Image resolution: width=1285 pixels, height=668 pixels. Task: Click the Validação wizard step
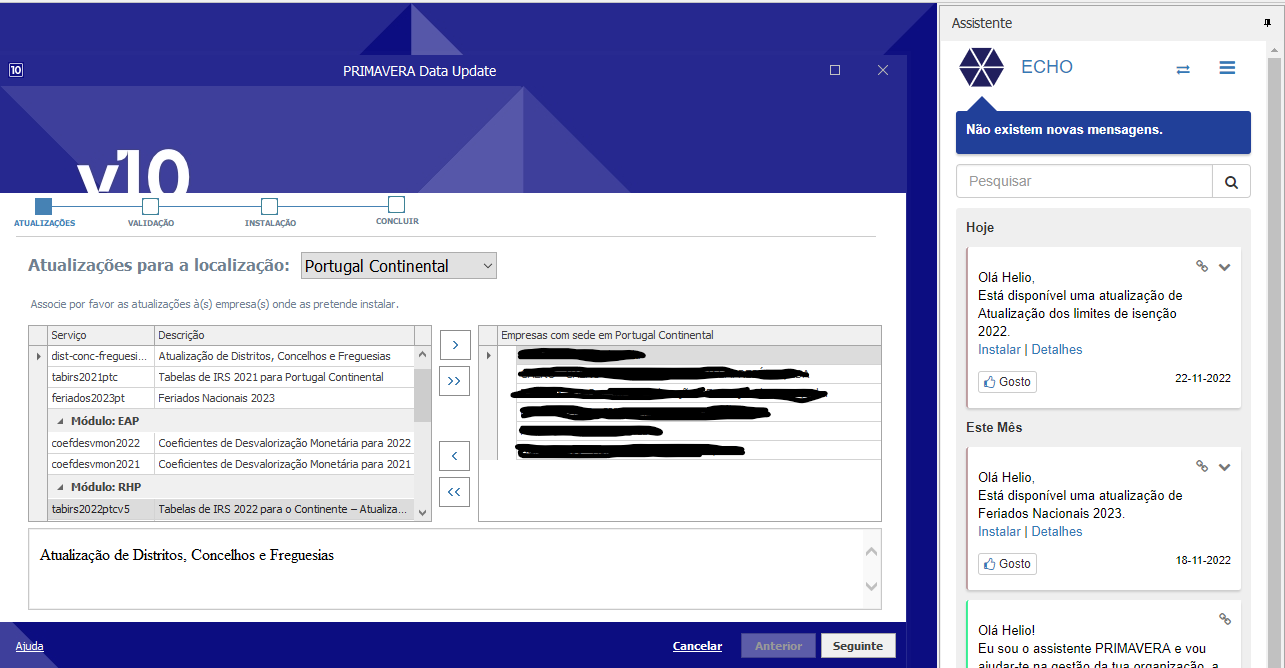(x=151, y=207)
